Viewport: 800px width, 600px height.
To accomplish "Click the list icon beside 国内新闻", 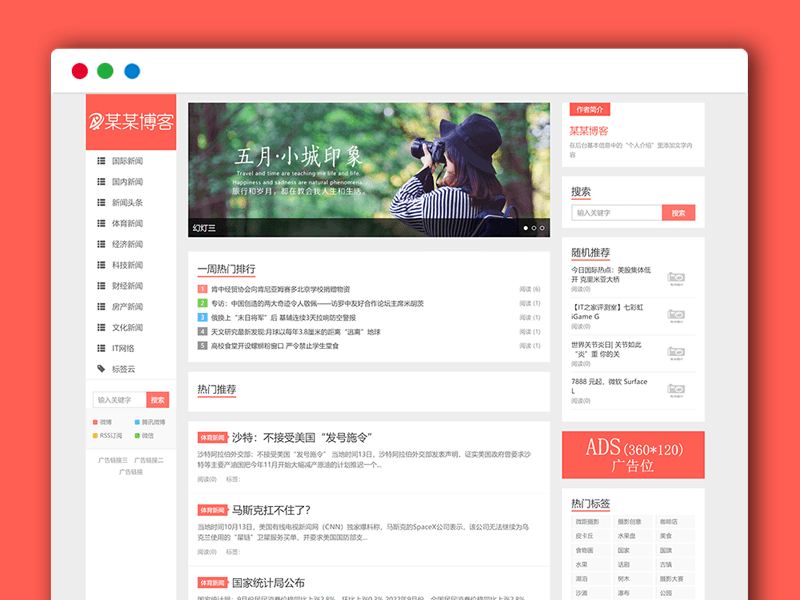I will tap(101, 182).
